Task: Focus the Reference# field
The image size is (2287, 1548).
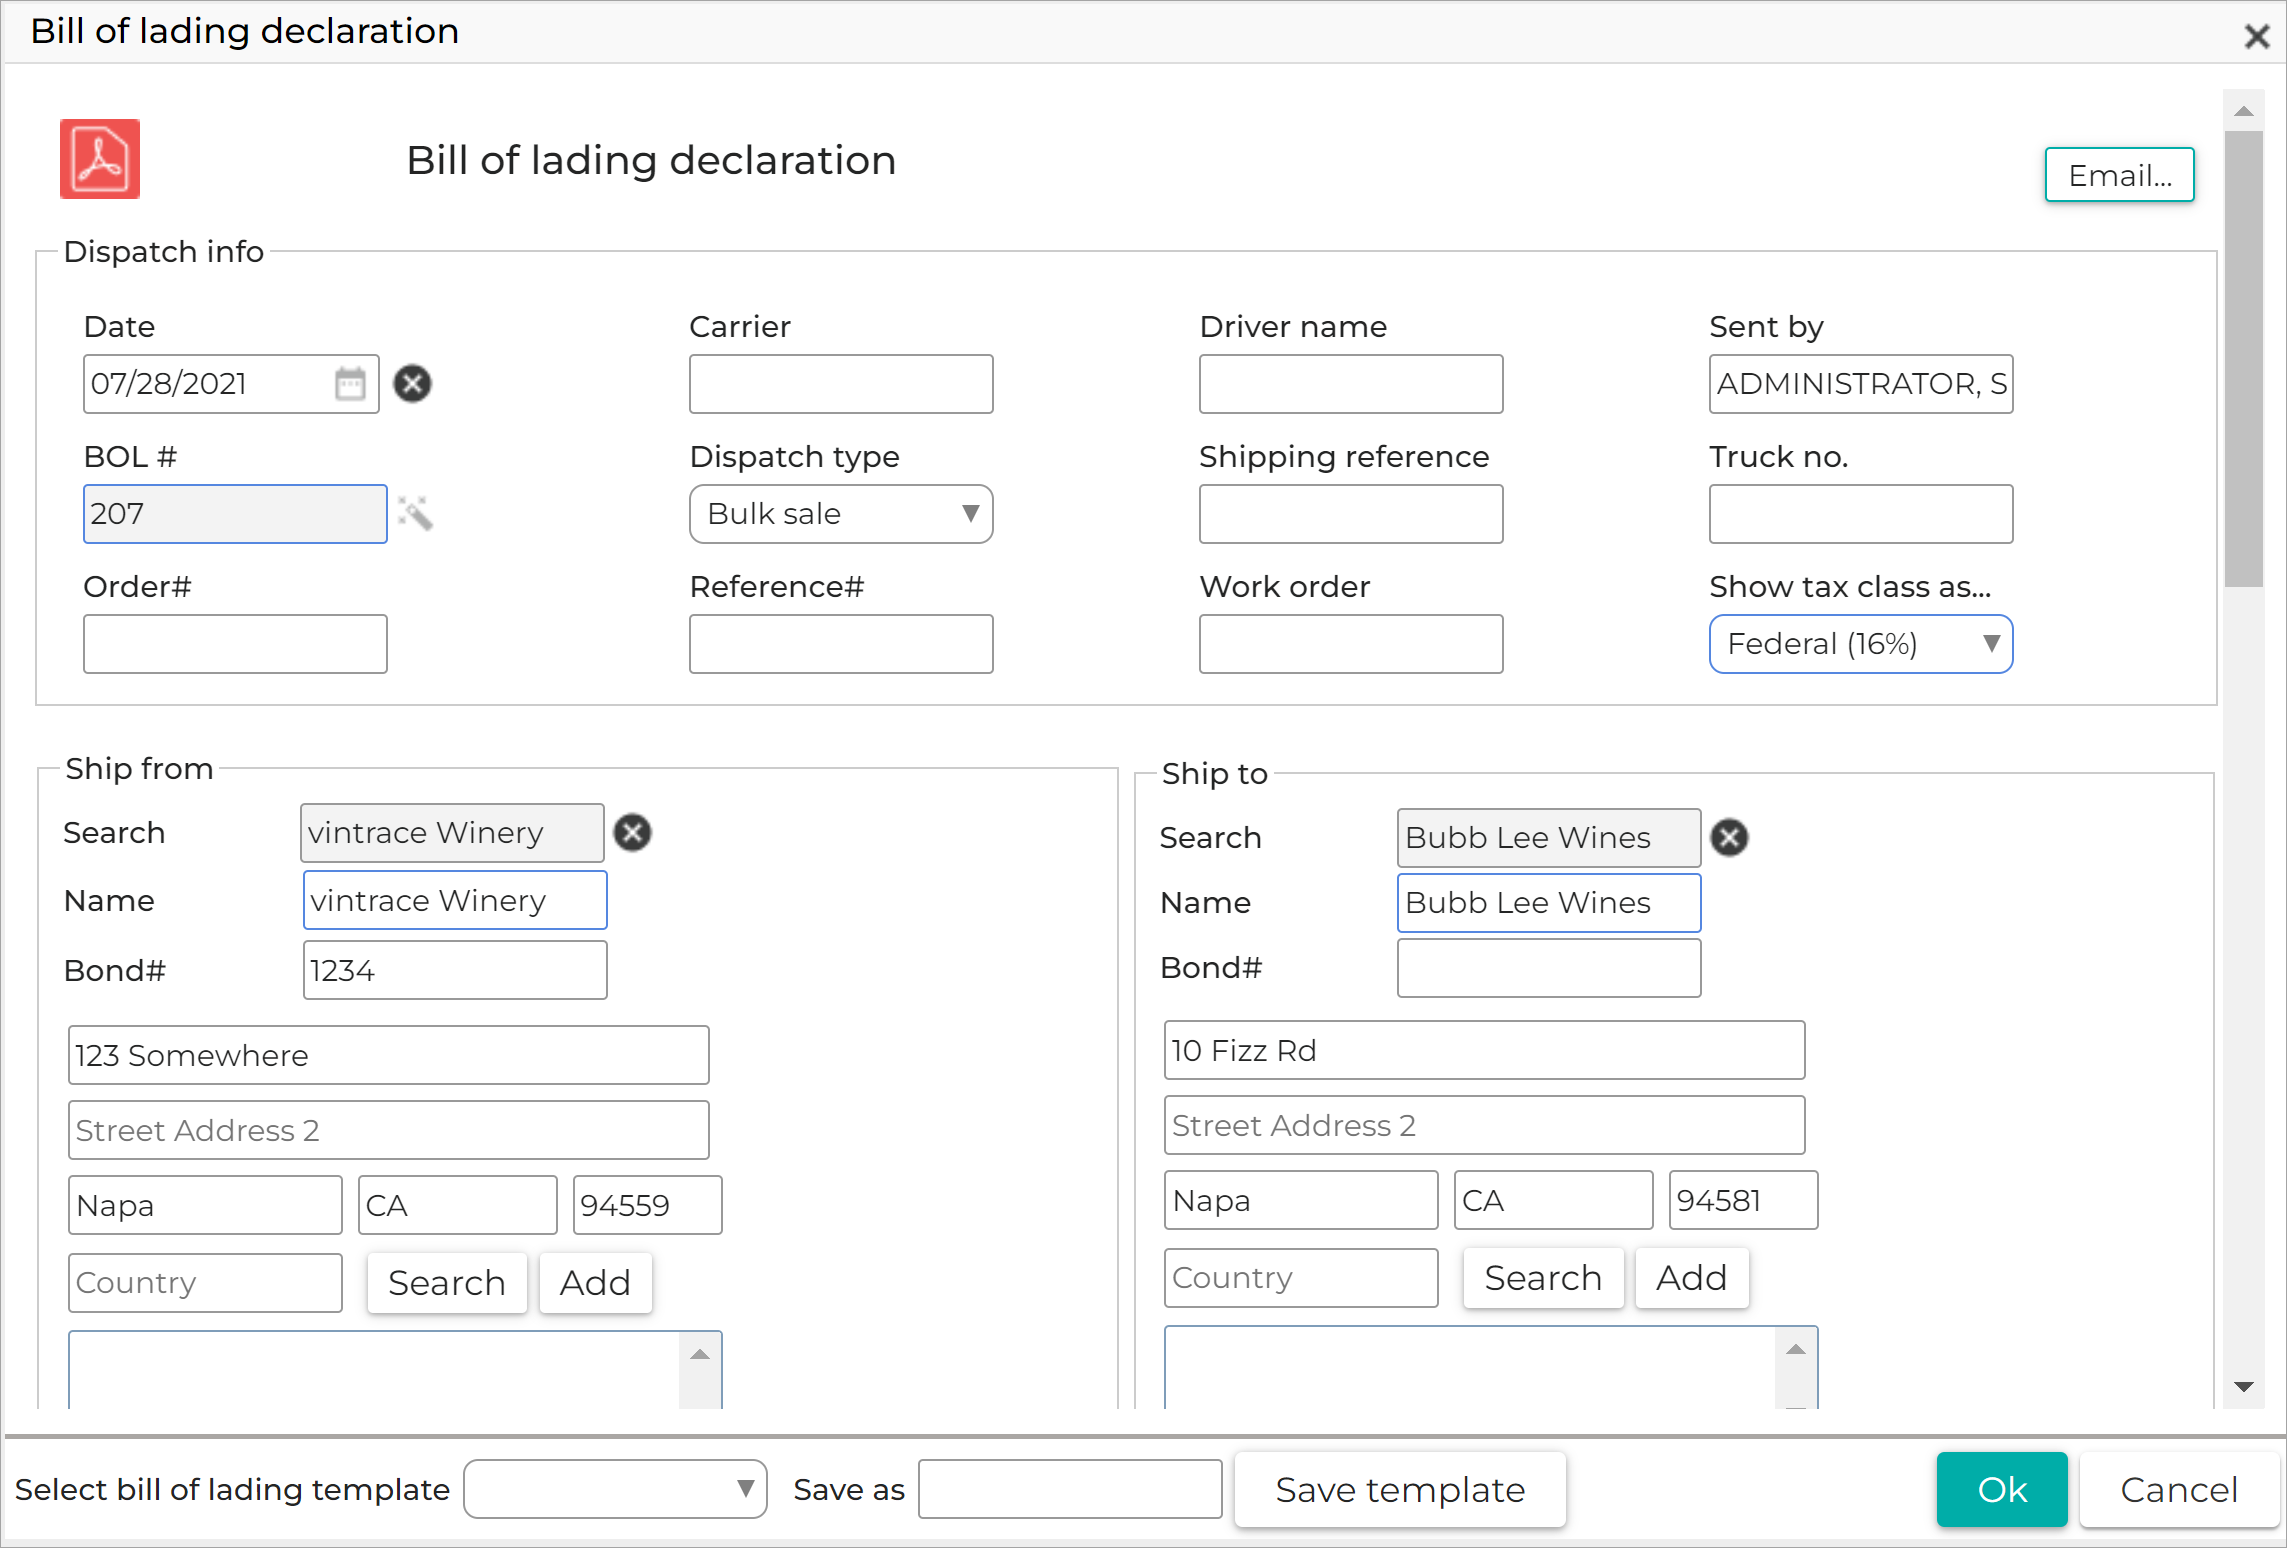Action: (841, 644)
